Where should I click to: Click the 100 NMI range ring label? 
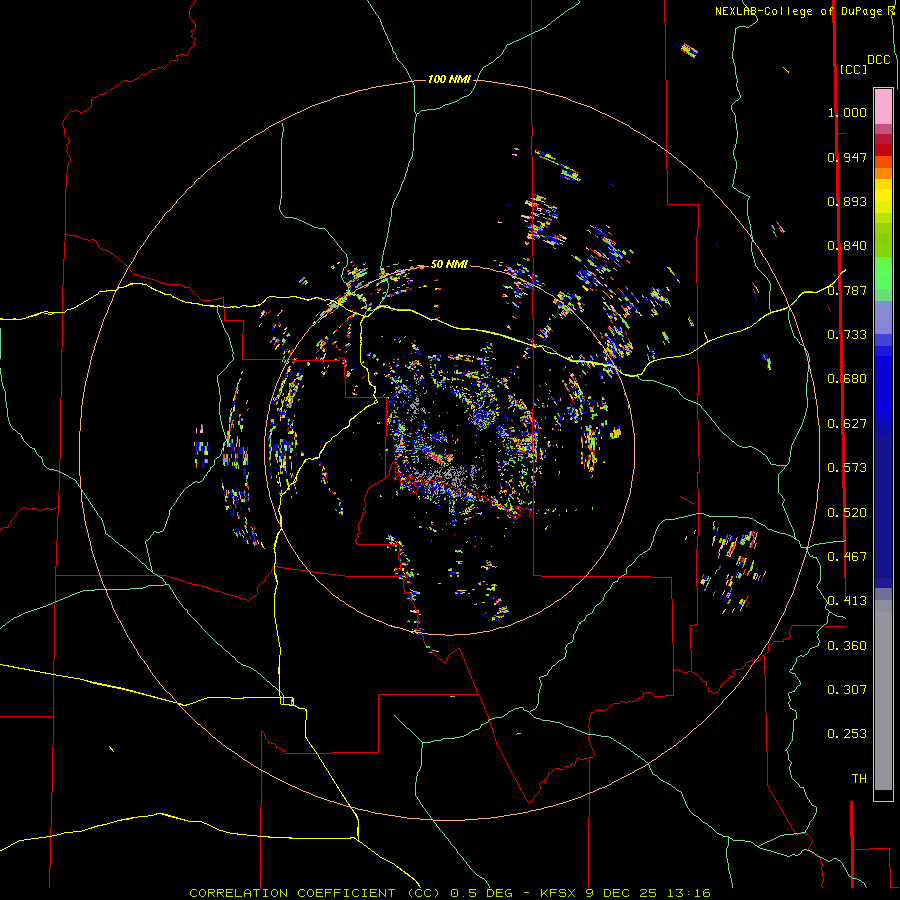(449, 79)
